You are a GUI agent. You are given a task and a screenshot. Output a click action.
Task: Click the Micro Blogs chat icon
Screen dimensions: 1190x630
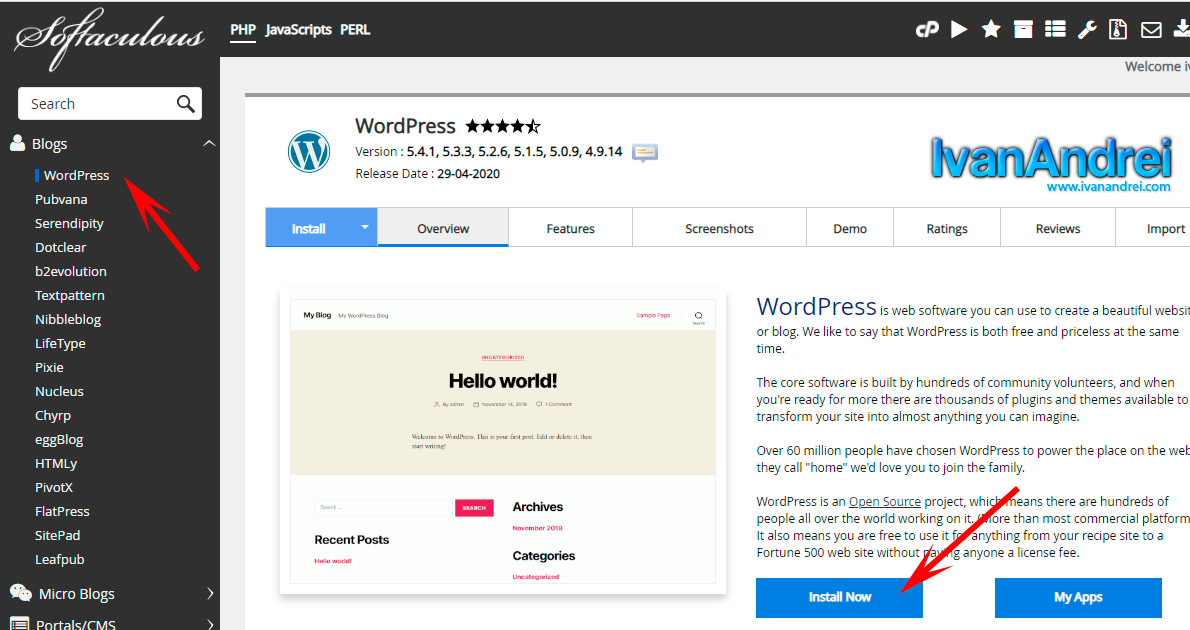pos(20,593)
